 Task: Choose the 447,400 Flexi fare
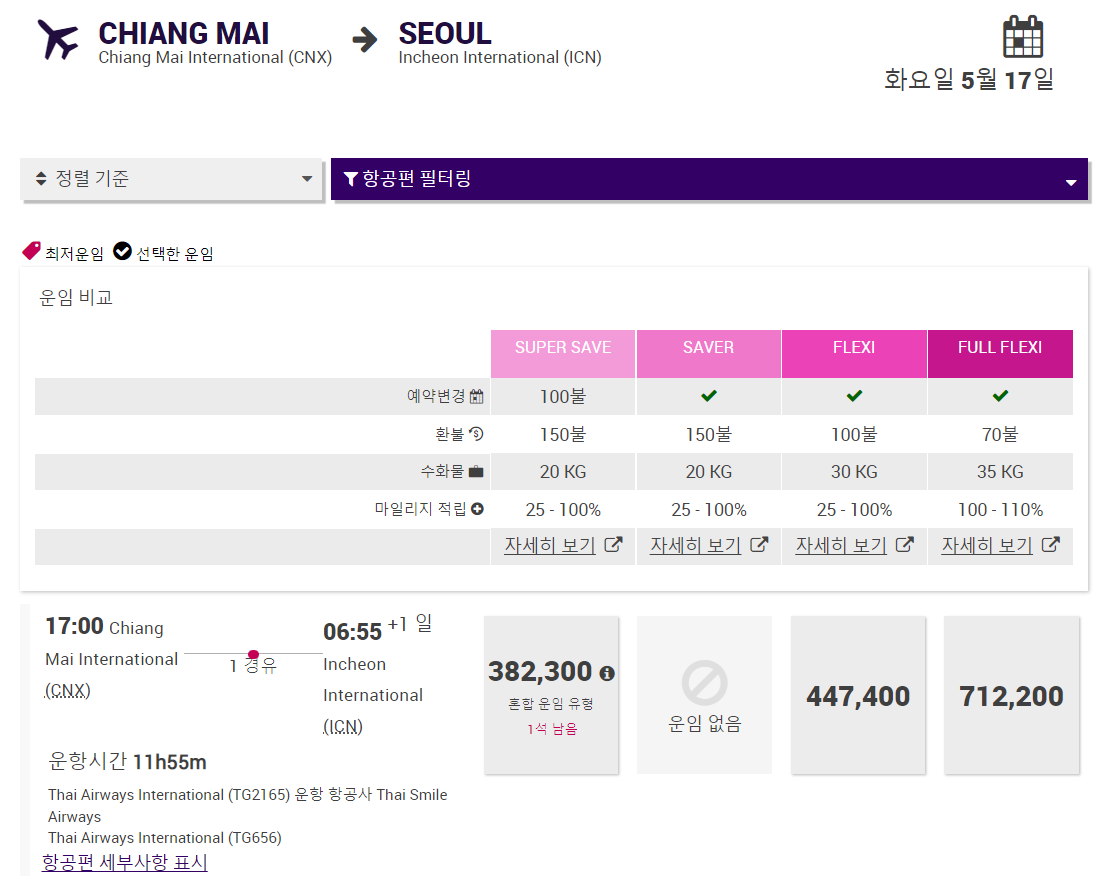[x=858, y=695]
